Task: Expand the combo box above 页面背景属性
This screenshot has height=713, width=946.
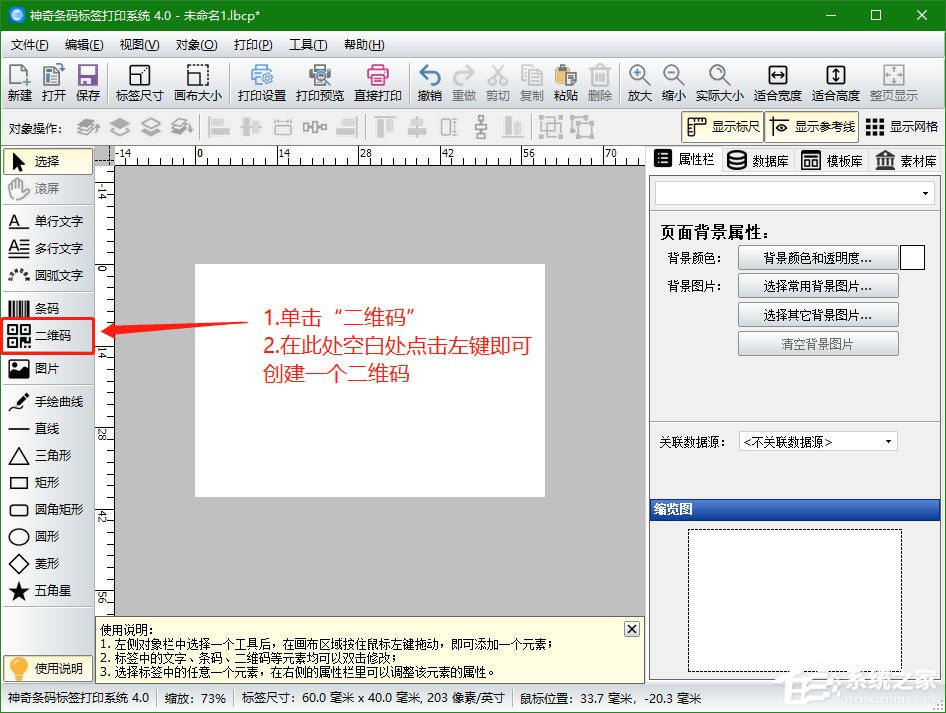Action: tap(926, 192)
